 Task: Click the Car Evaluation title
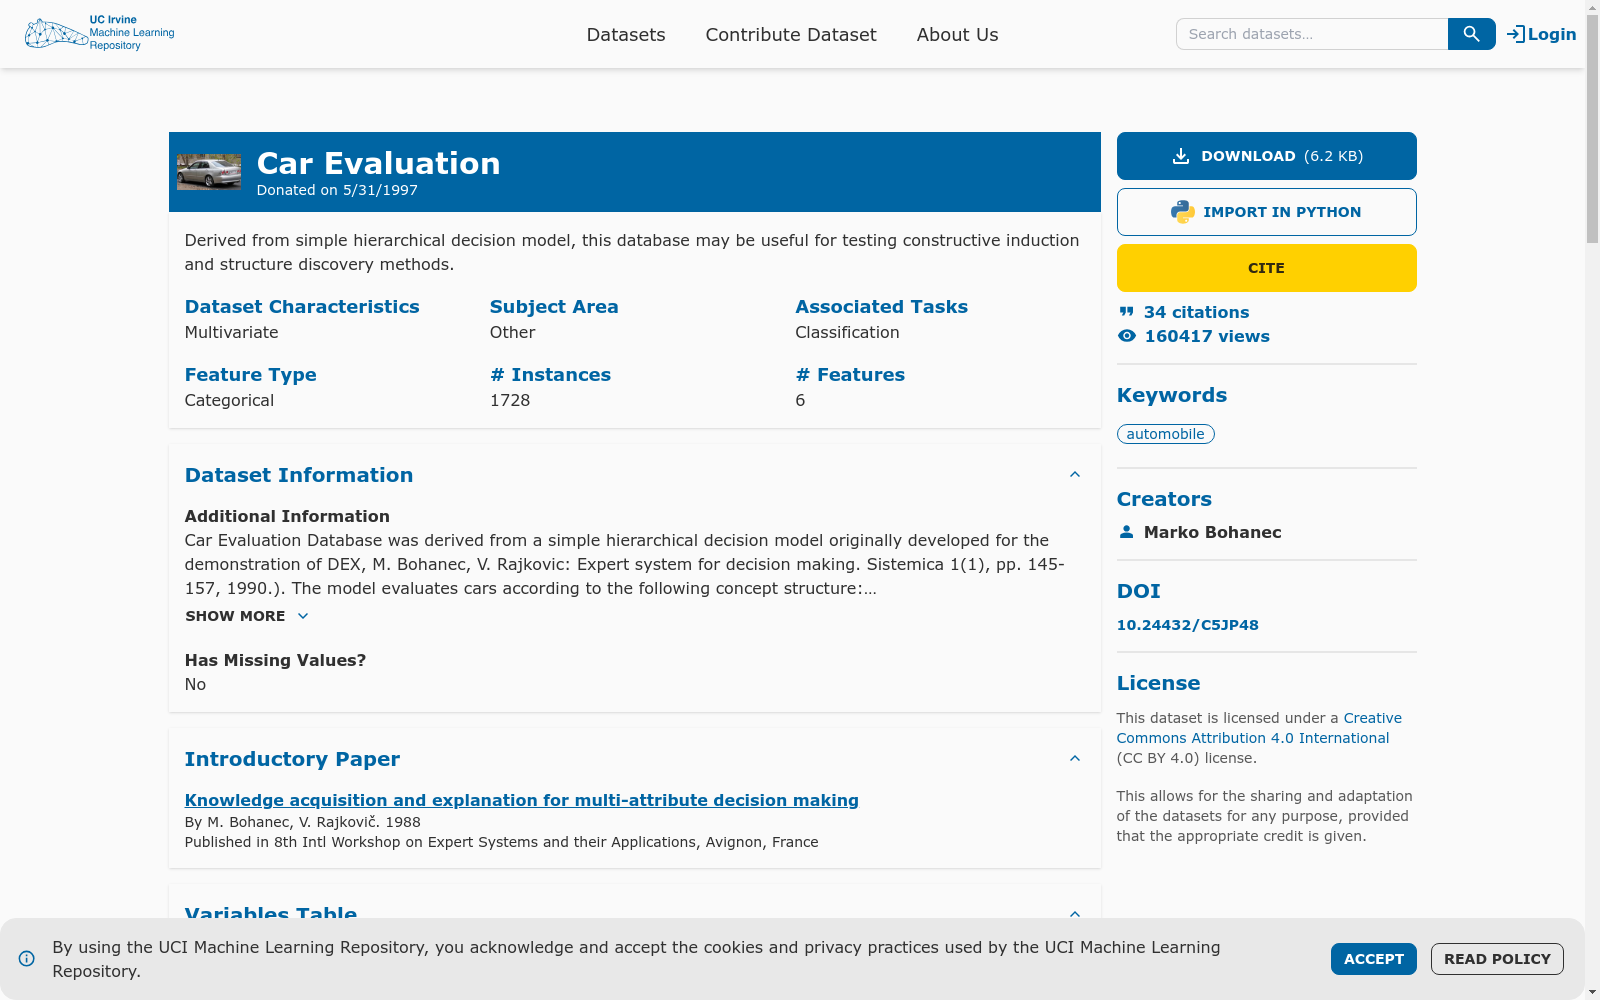click(379, 163)
